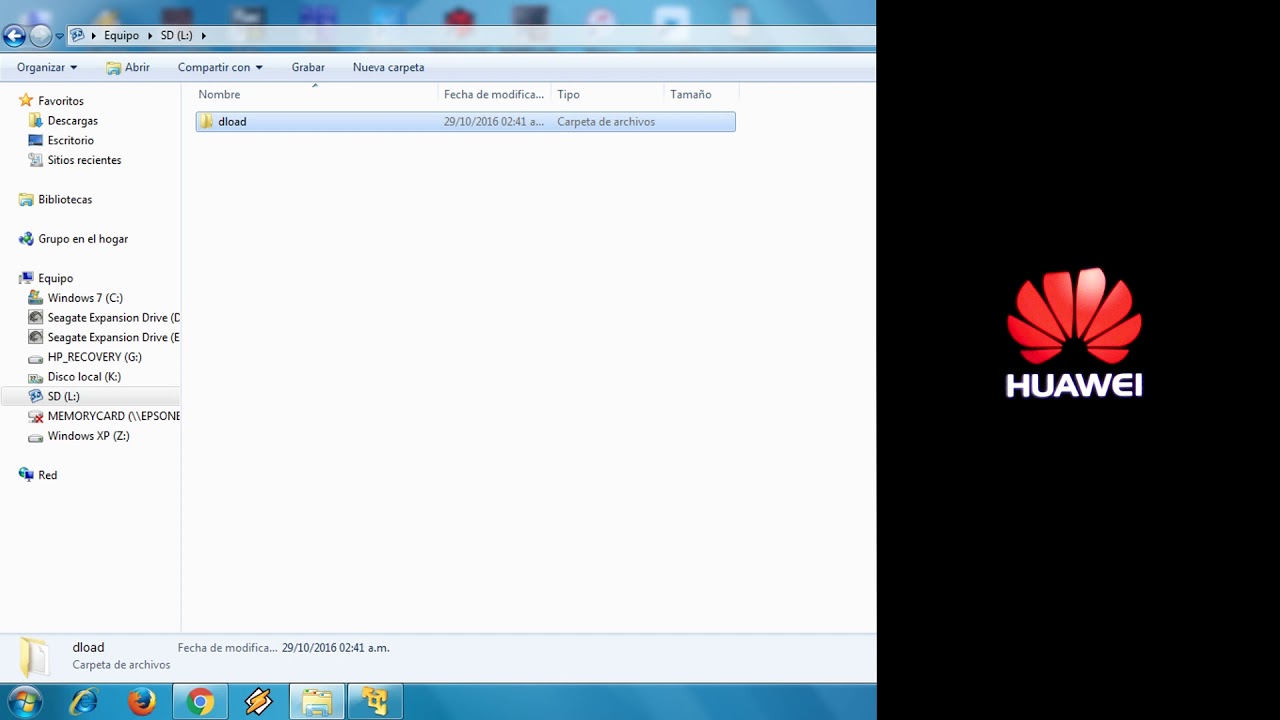Image resolution: width=1280 pixels, height=720 pixels.
Task: Click the SD (L:) card icon in tree
Action: [36, 396]
